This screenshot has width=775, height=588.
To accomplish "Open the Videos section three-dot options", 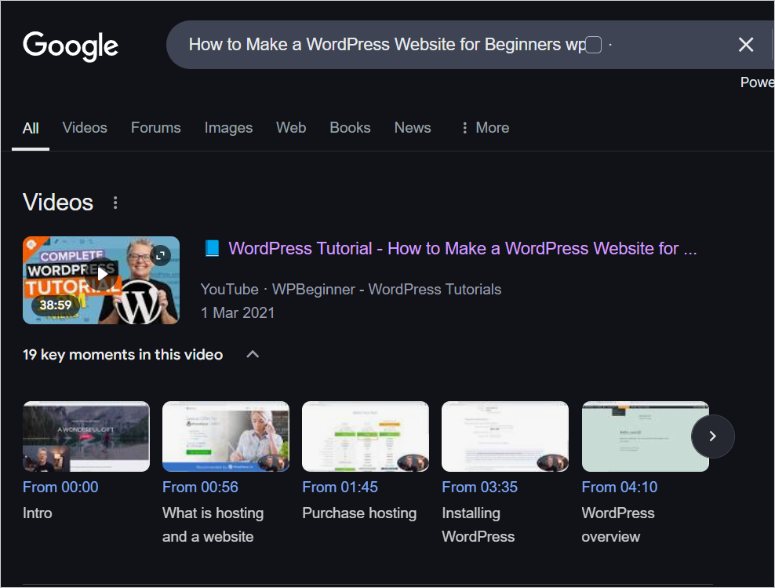I will click(x=115, y=203).
